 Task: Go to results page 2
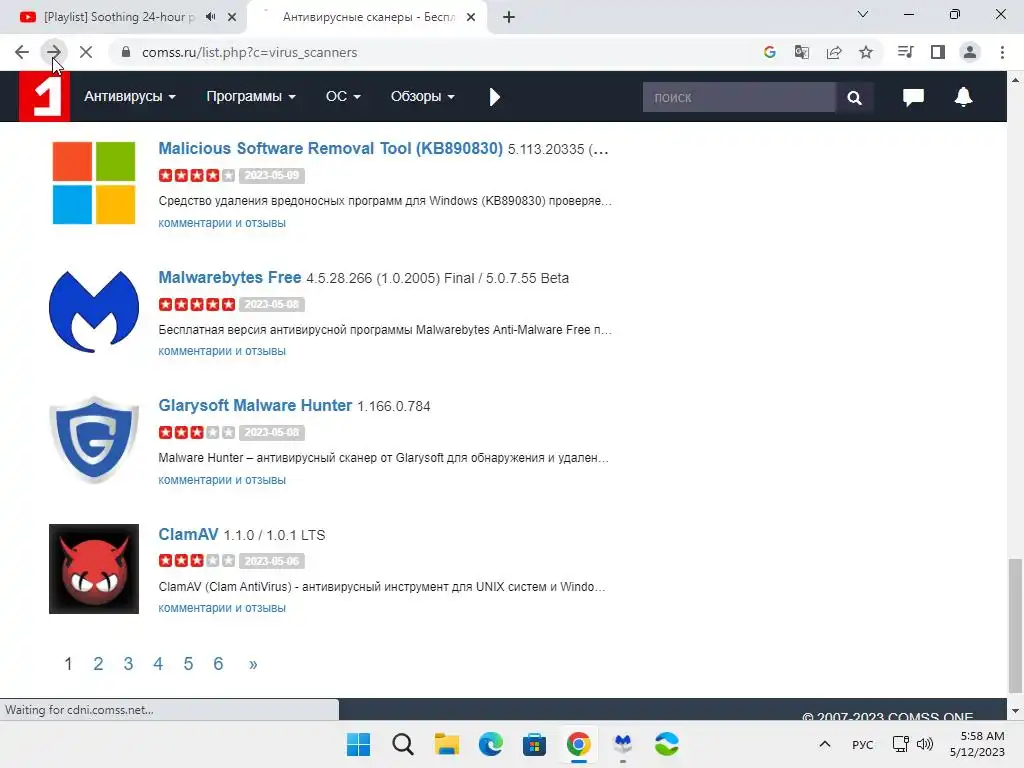pos(98,664)
